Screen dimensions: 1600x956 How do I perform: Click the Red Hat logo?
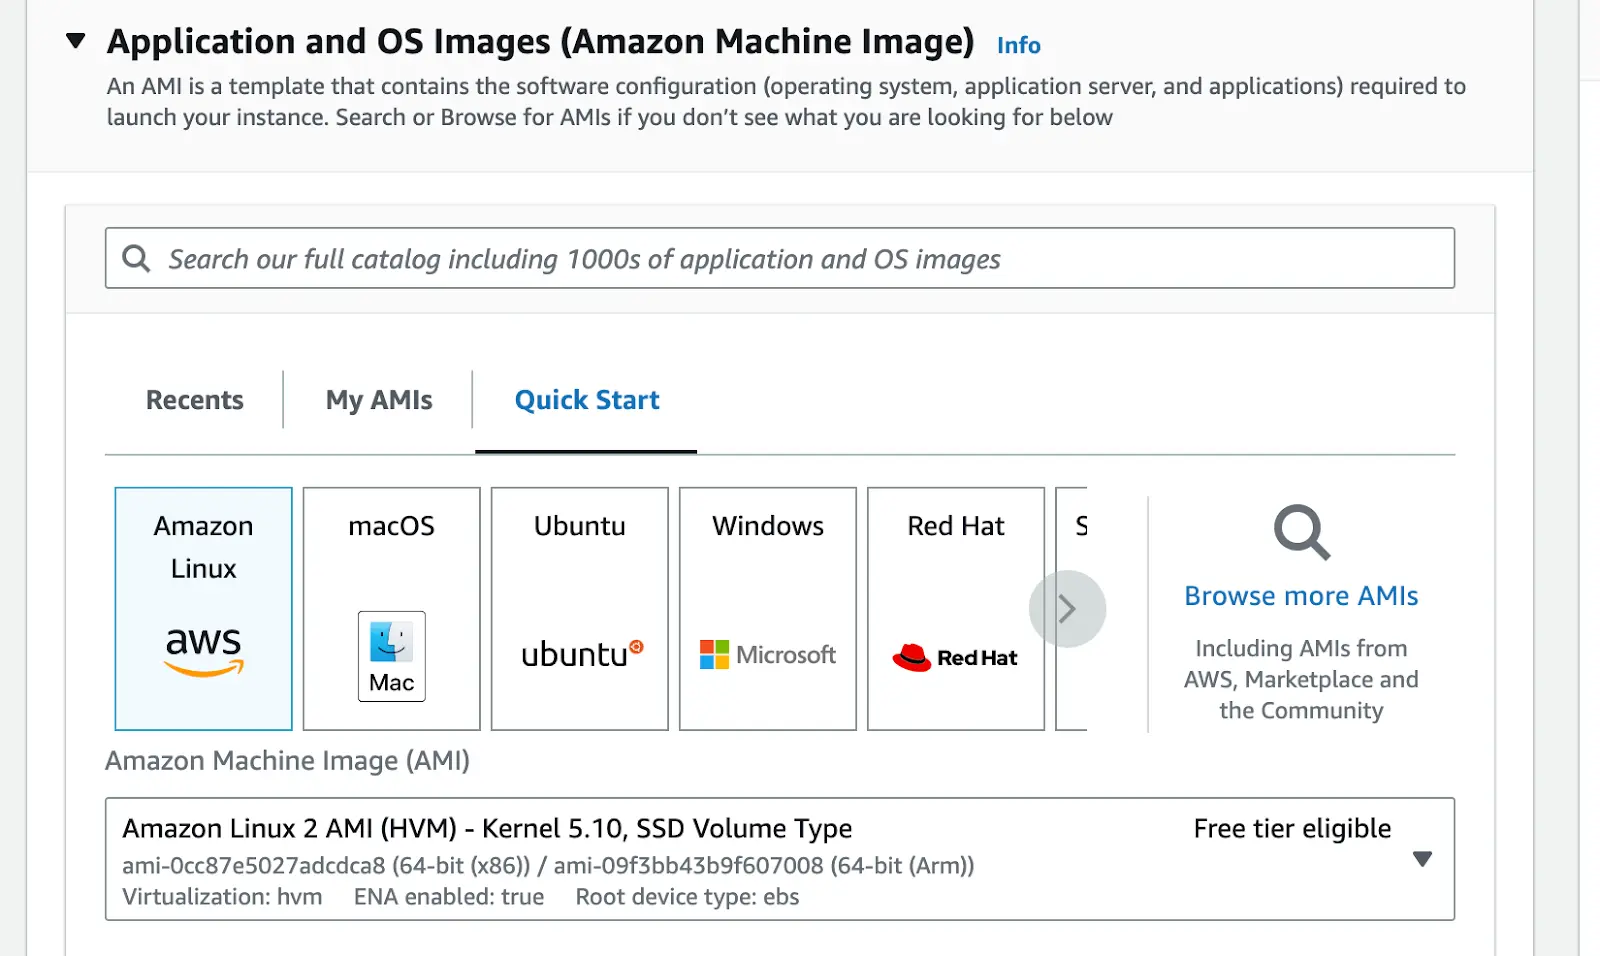pyautogui.click(x=955, y=657)
